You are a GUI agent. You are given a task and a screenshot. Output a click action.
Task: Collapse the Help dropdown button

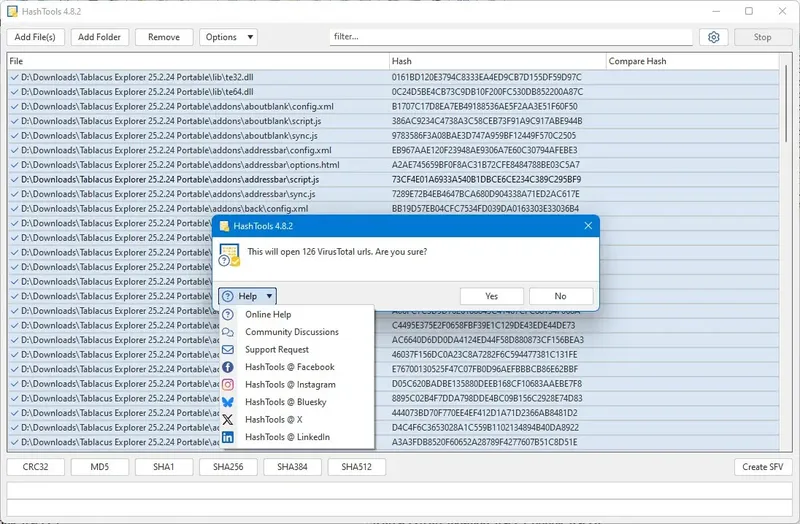pyautogui.click(x=247, y=296)
